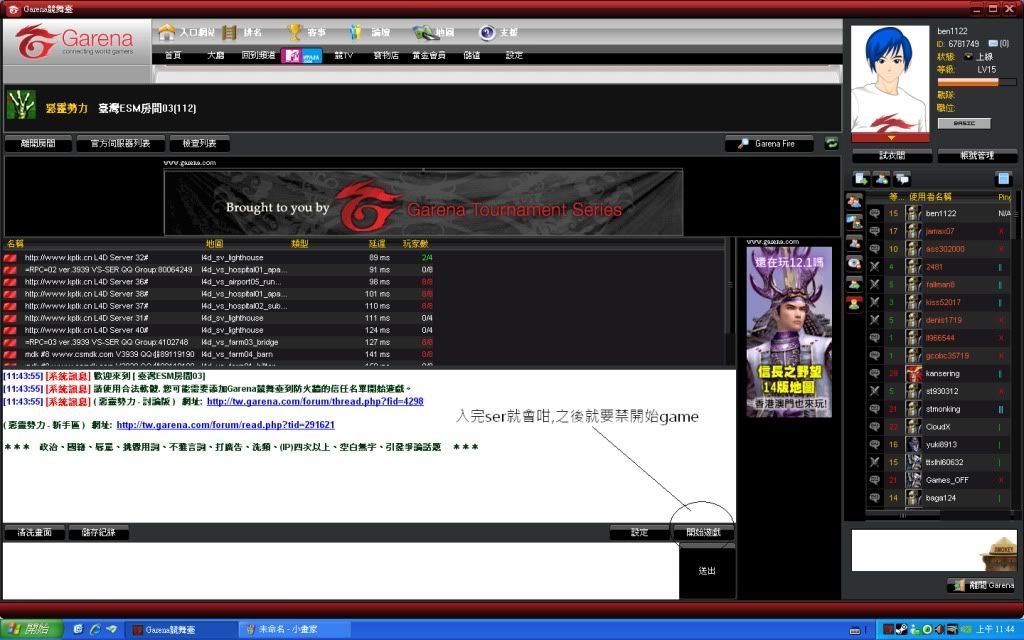Expand the avatar dropdown arrow
The image size is (1024, 640).
(x=891, y=138)
